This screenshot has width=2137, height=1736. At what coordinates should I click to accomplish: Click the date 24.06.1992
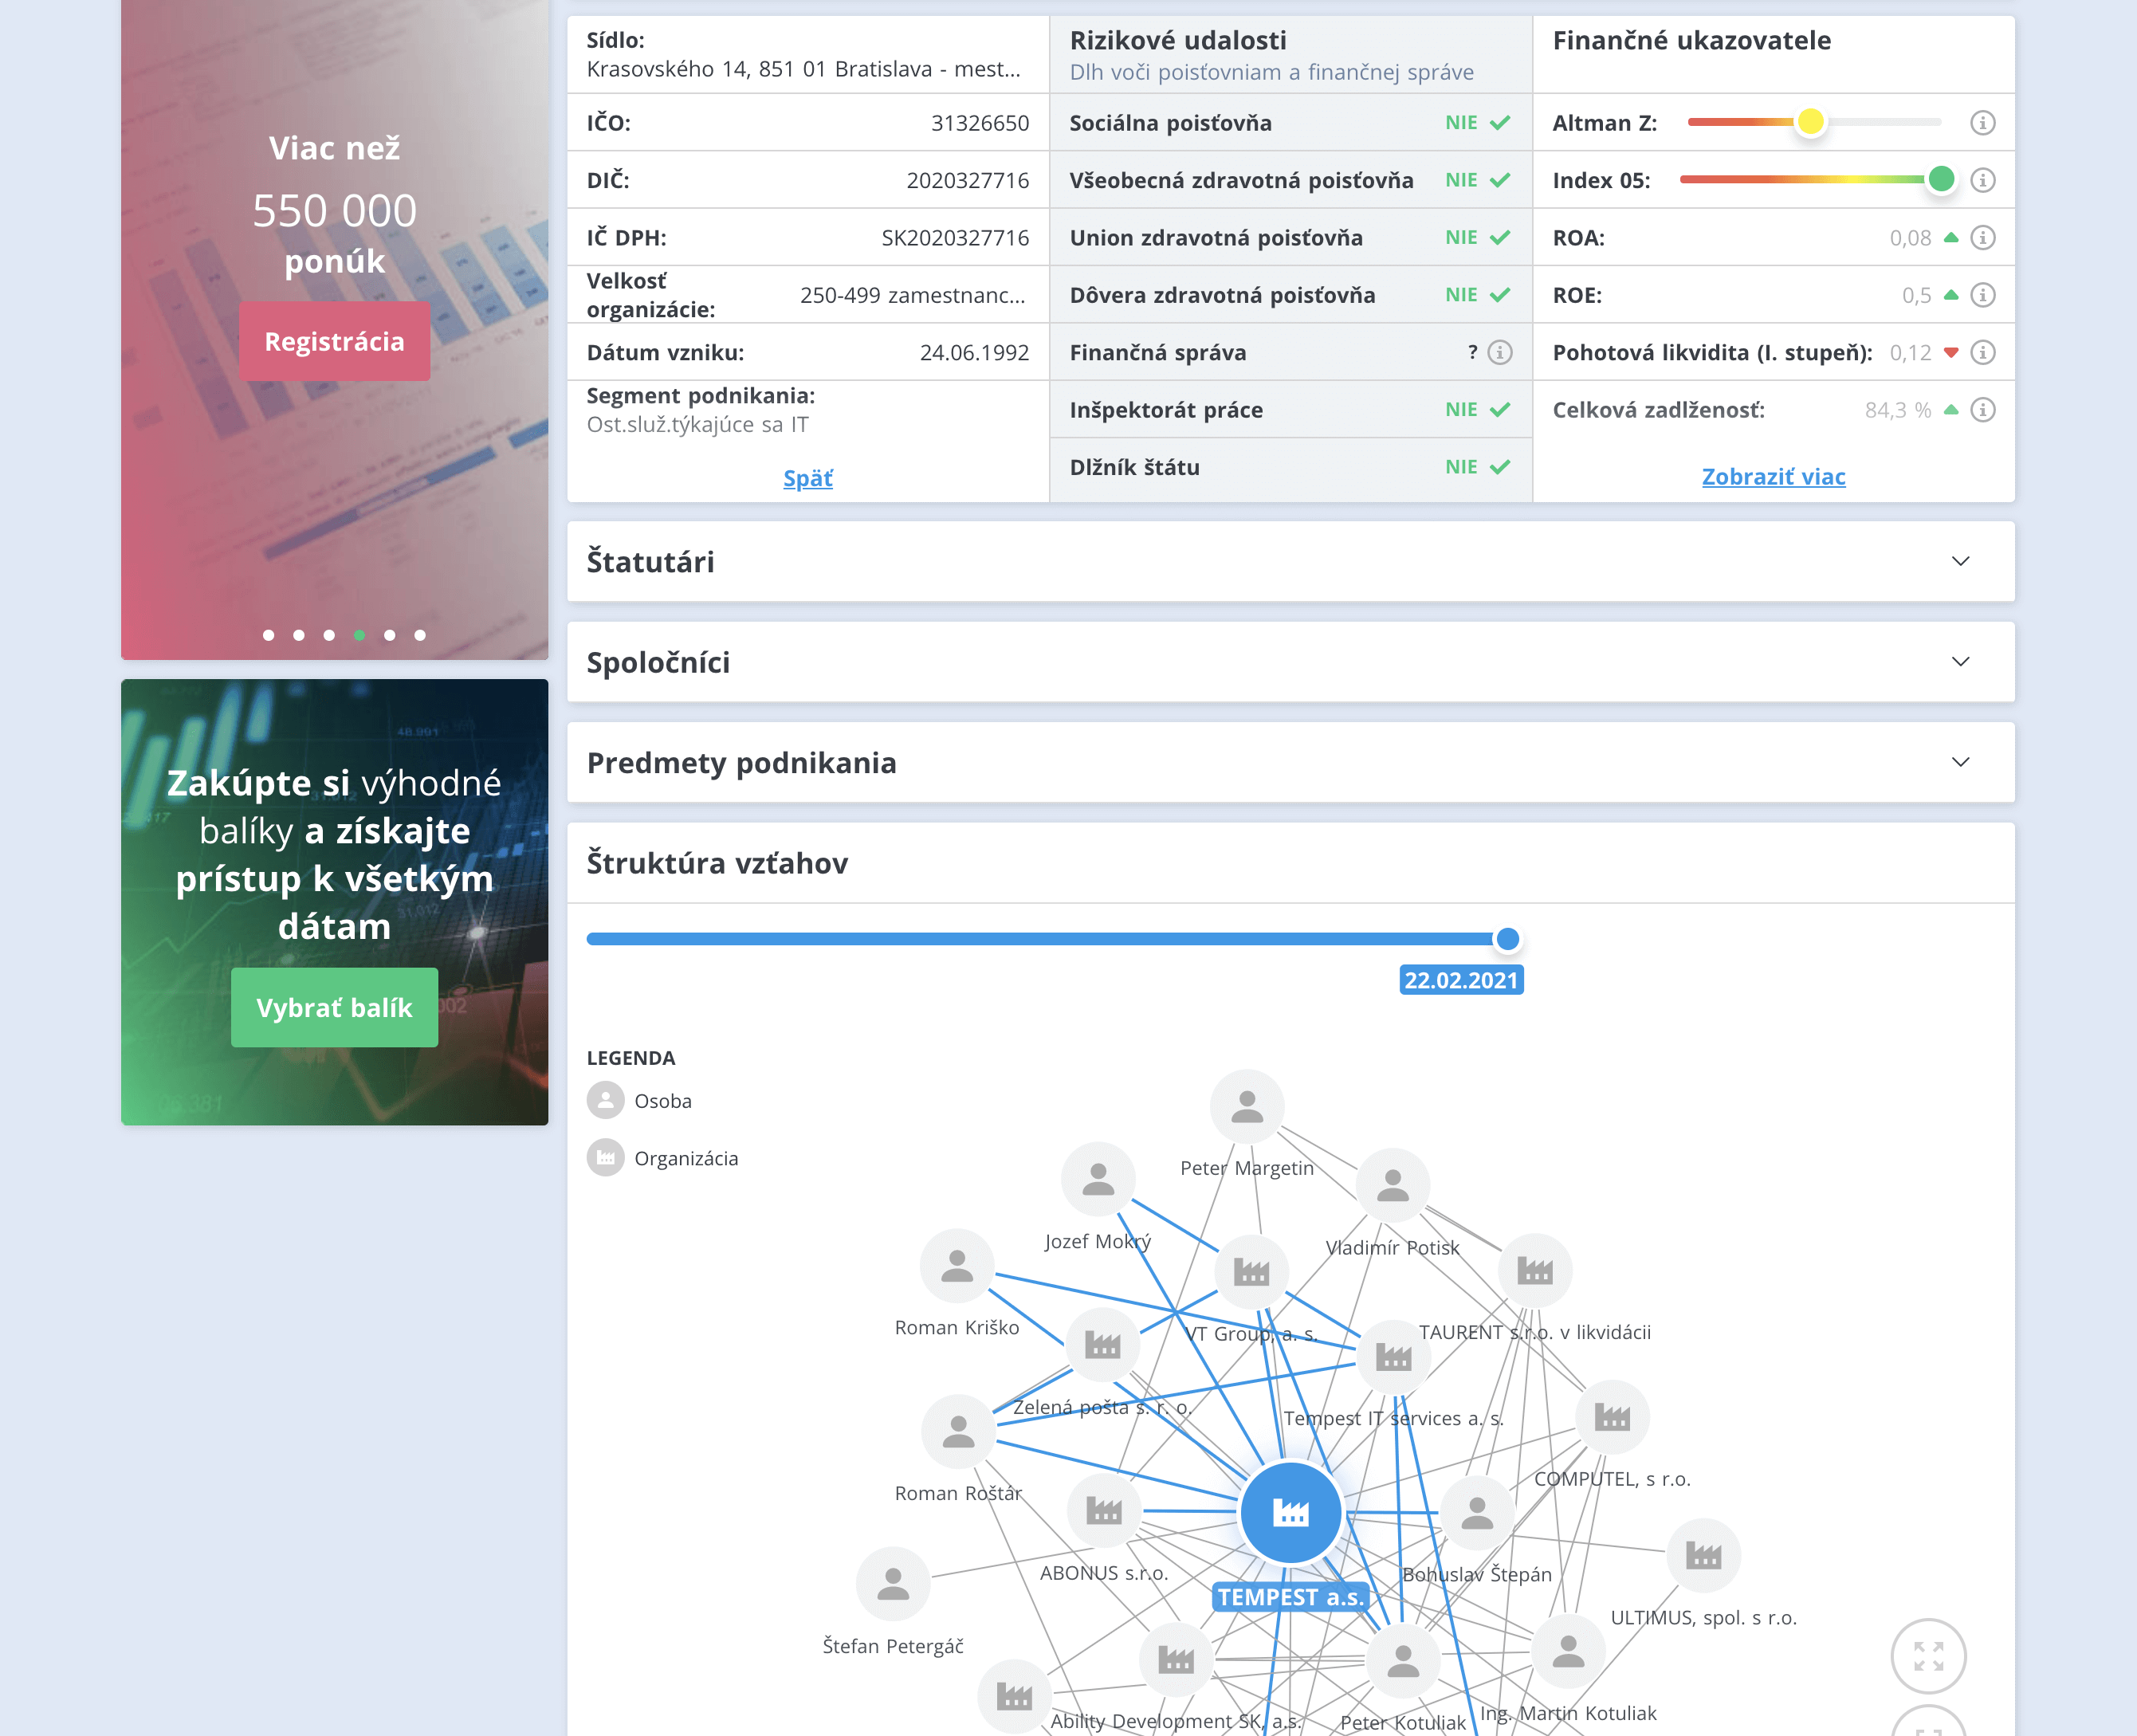tap(974, 352)
